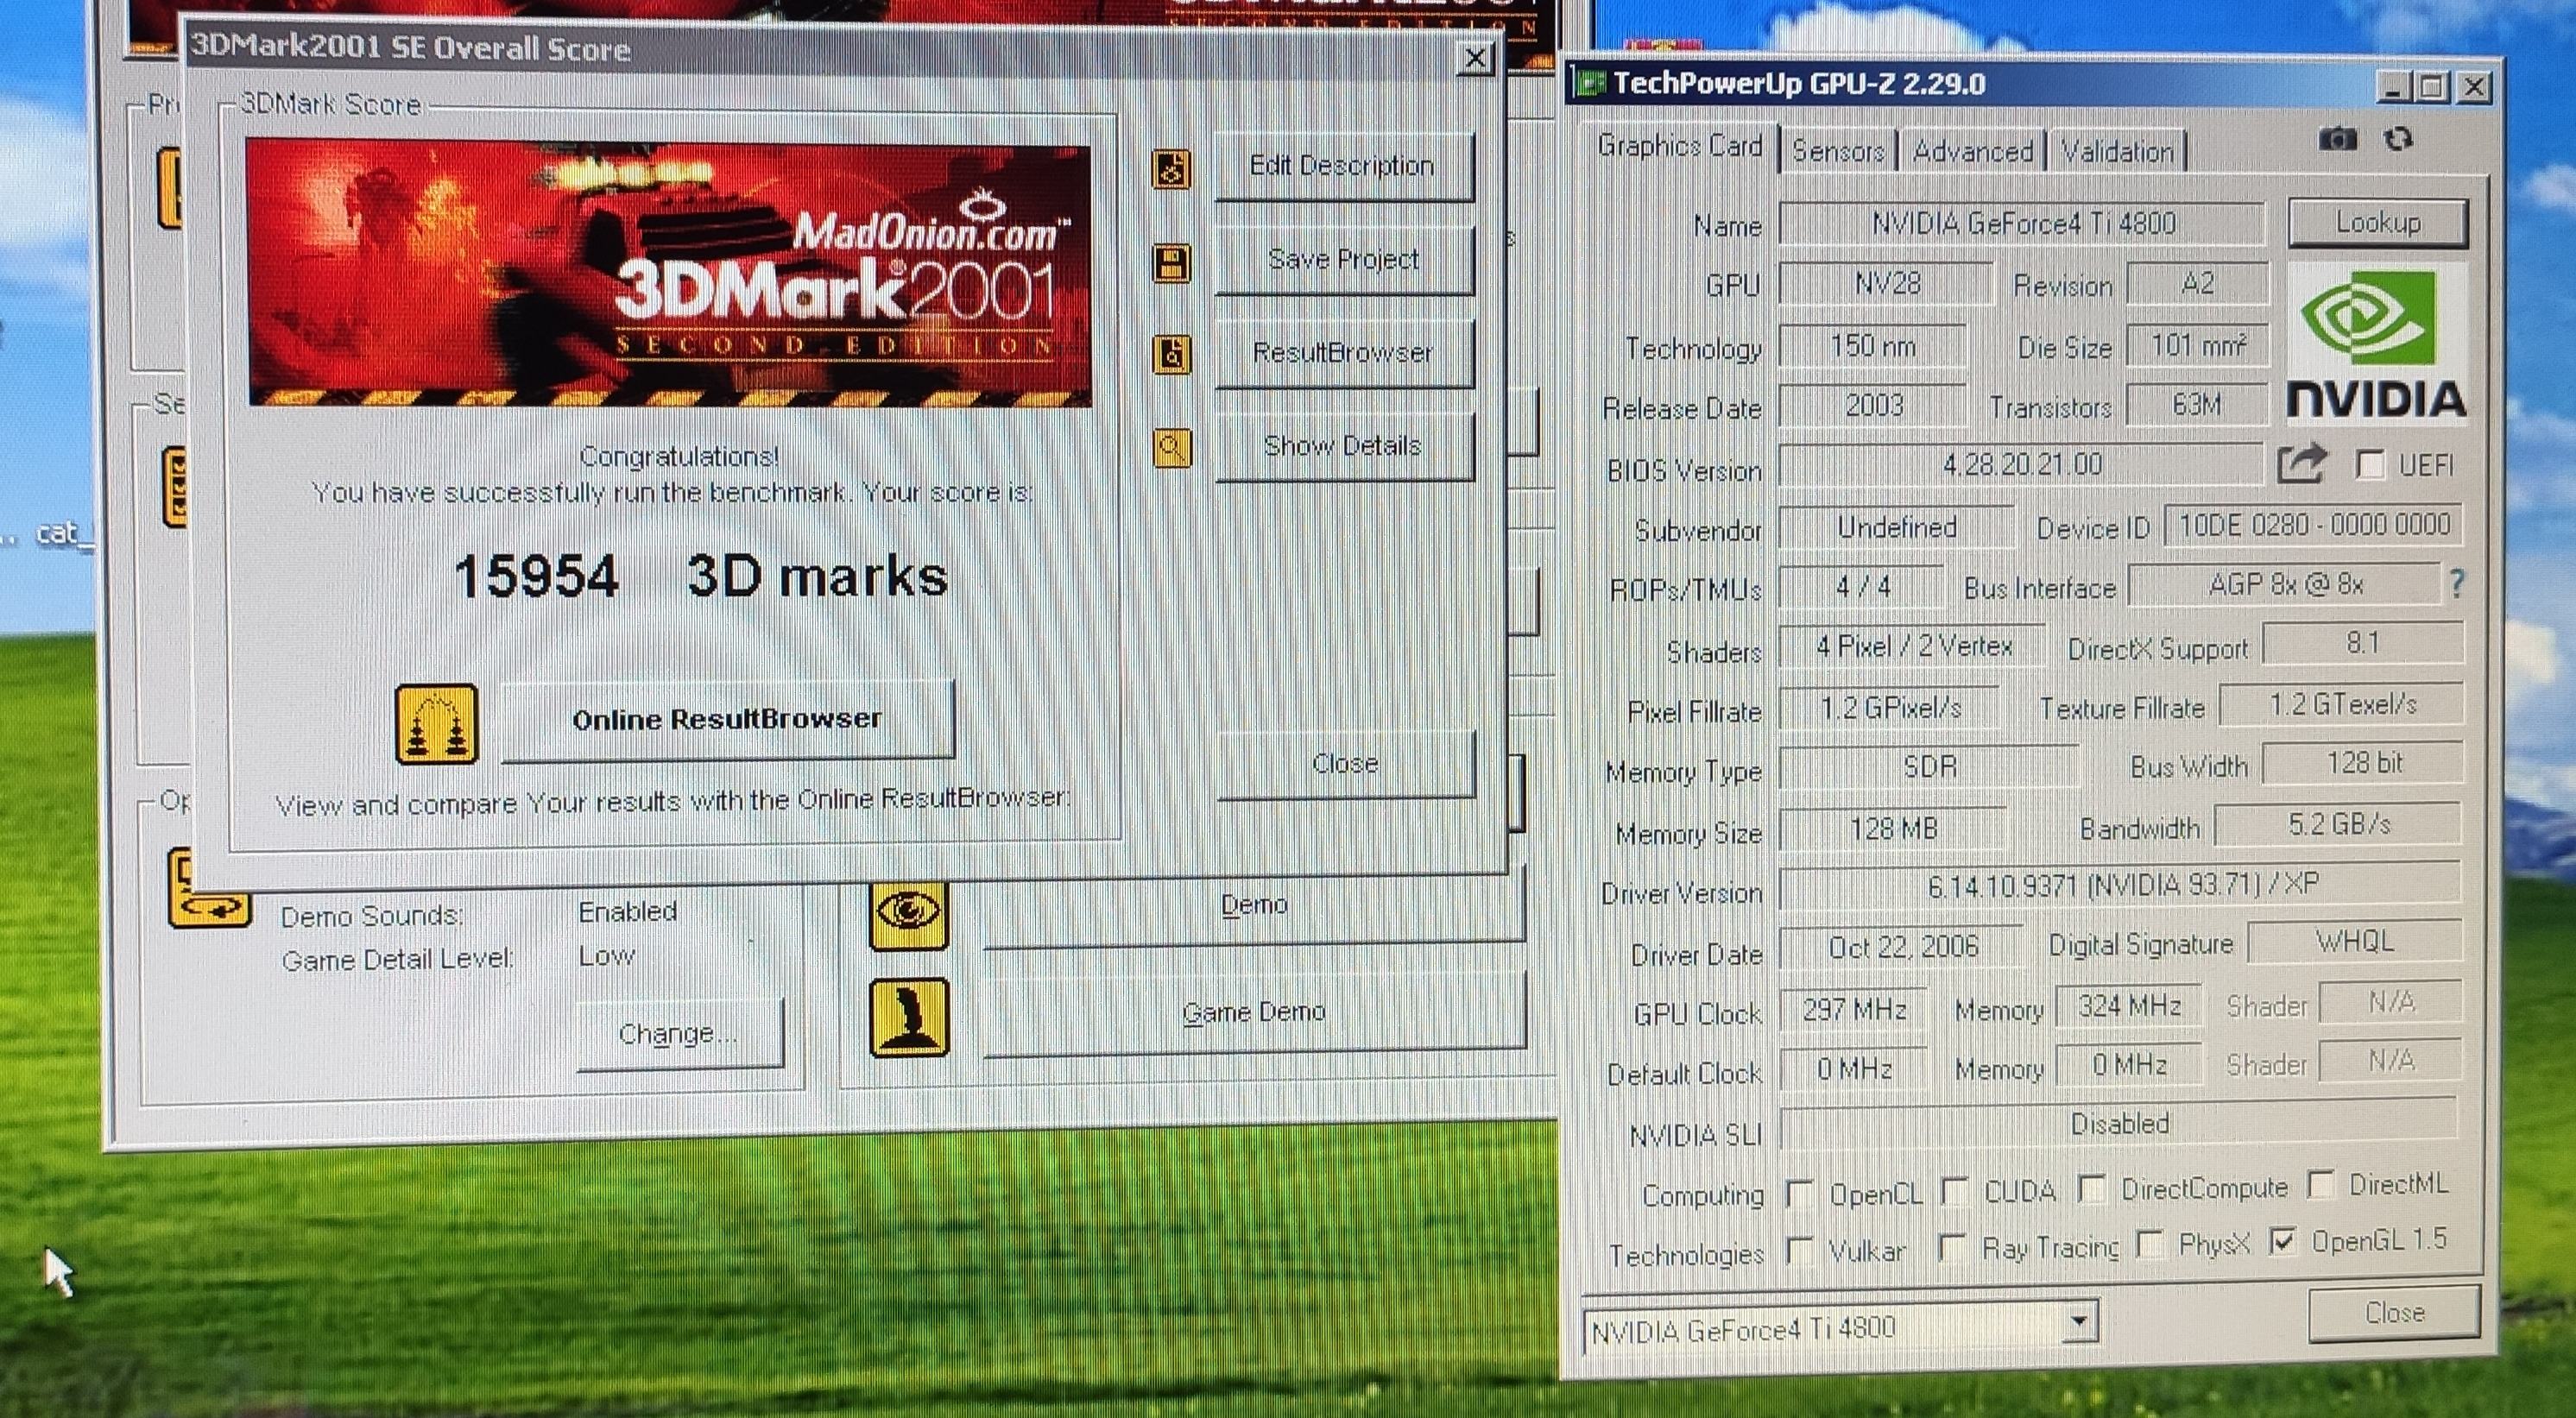Click the Memory clock 324 MHz field
Image resolution: width=2576 pixels, height=1418 pixels.
tap(2129, 1006)
